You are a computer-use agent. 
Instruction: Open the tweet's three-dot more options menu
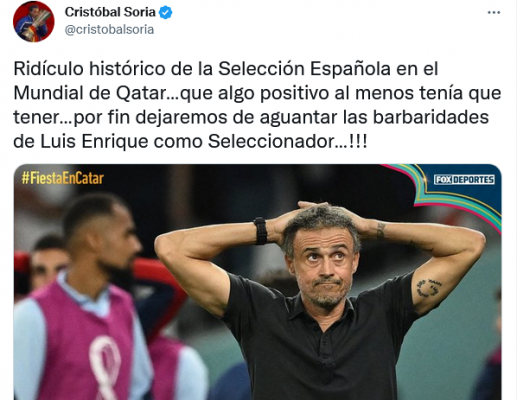(x=494, y=12)
